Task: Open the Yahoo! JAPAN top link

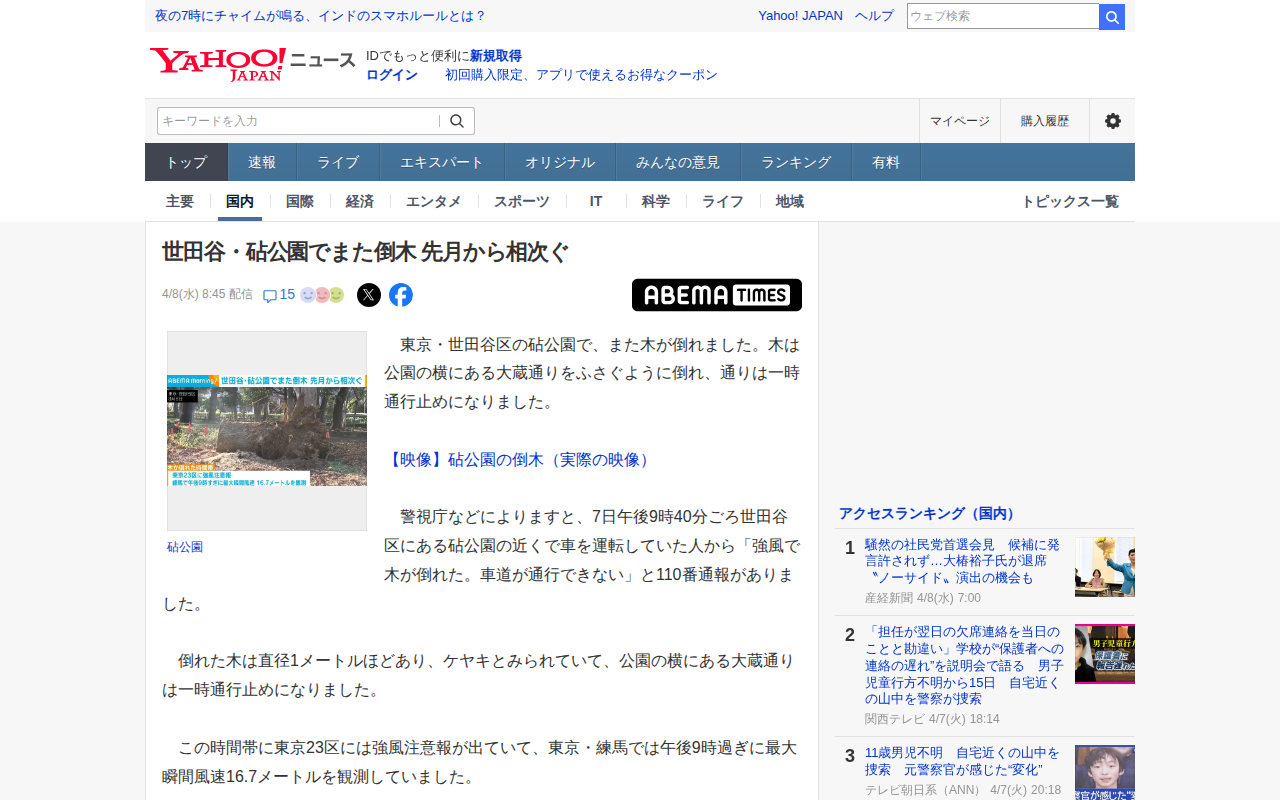Action: pos(800,16)
